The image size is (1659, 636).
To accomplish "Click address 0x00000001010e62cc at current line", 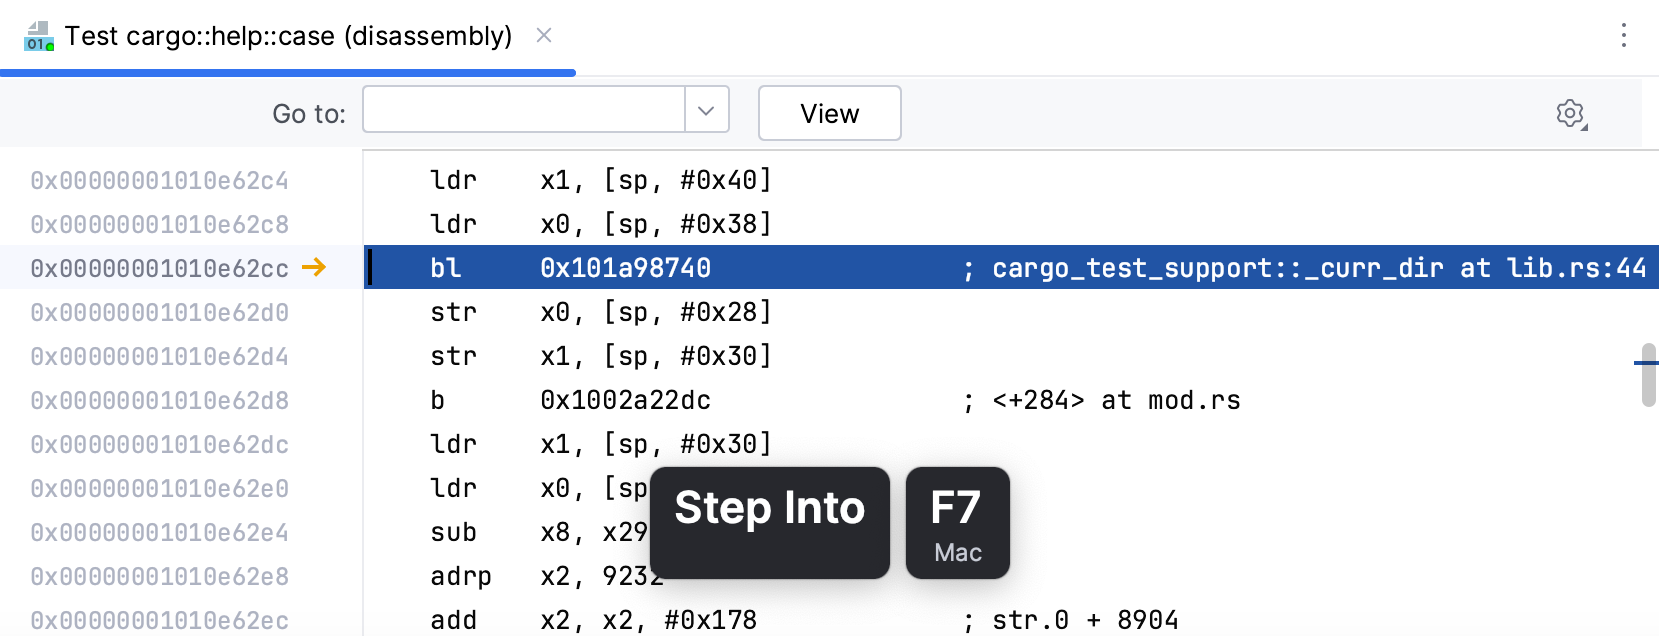I will 159,269.
